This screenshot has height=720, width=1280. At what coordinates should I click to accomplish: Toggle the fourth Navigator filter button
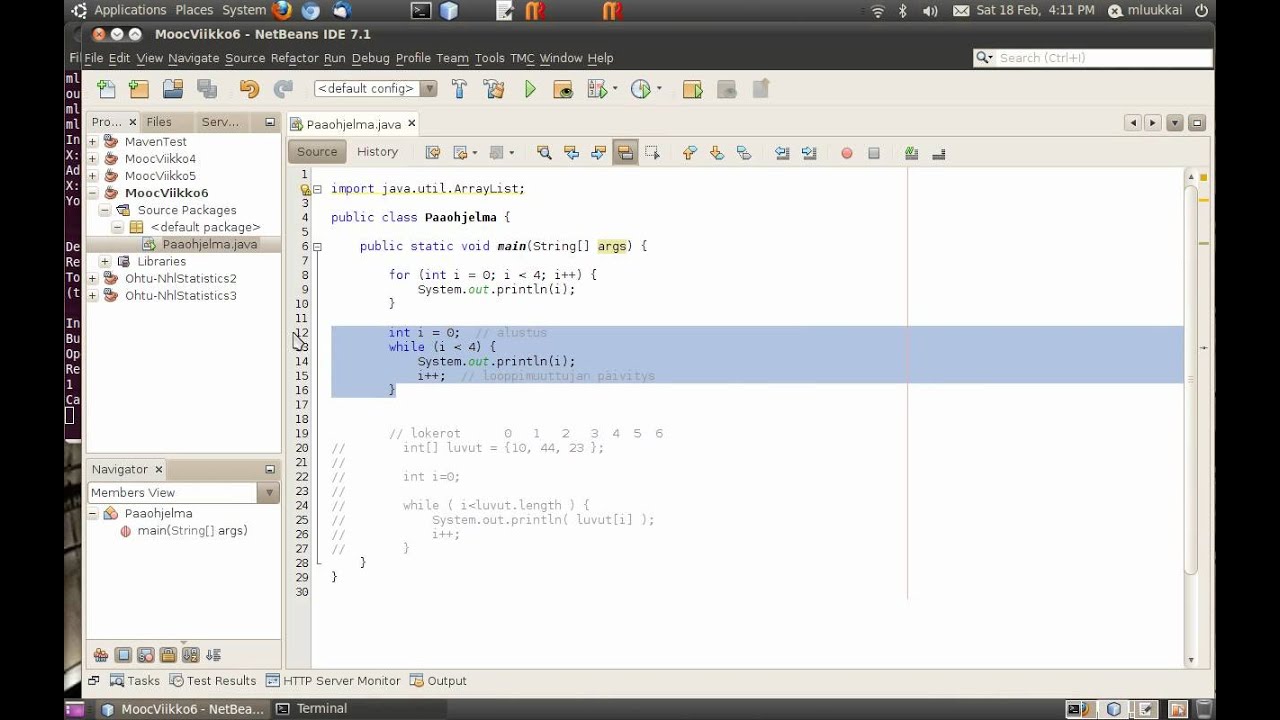[168, 655]
